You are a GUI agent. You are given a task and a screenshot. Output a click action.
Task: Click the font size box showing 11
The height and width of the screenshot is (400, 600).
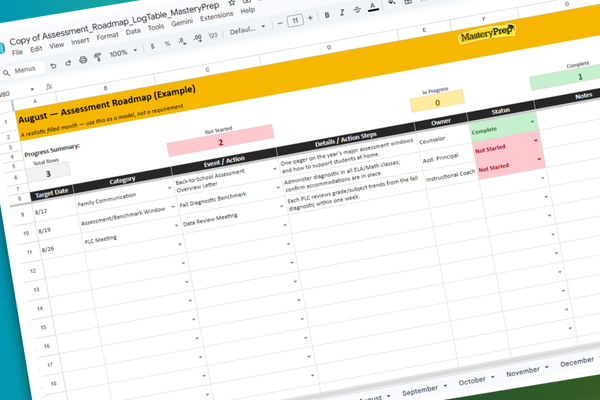pyautogui.click(x=295, y=20)
